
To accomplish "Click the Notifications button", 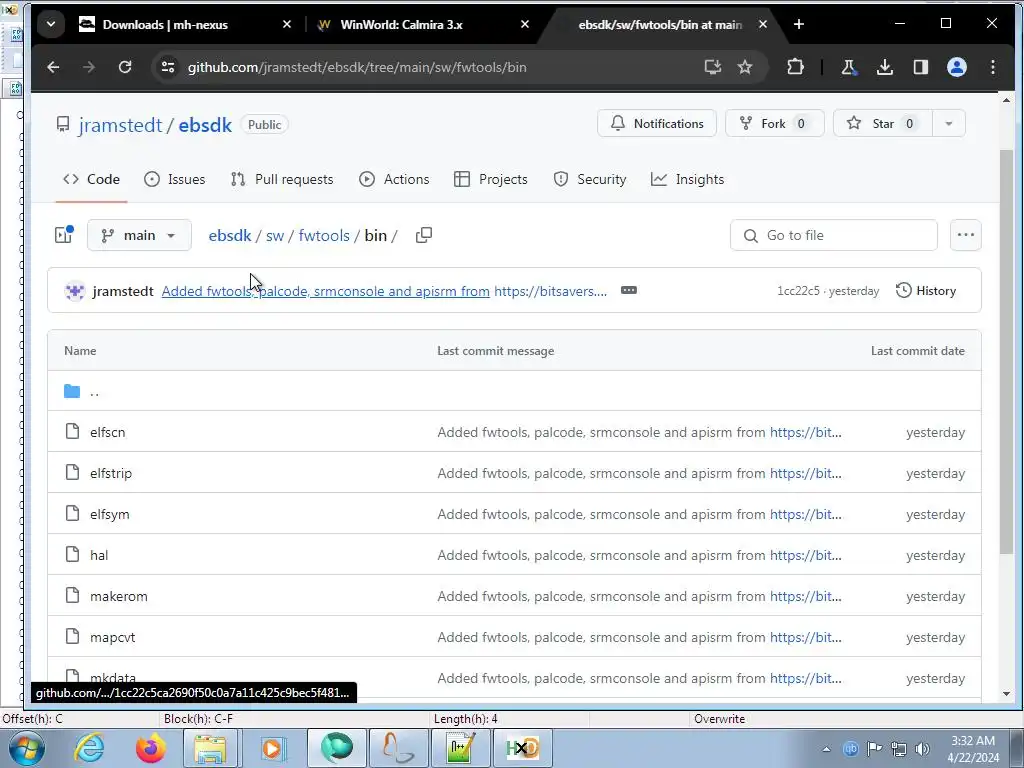I will point(657,123).
